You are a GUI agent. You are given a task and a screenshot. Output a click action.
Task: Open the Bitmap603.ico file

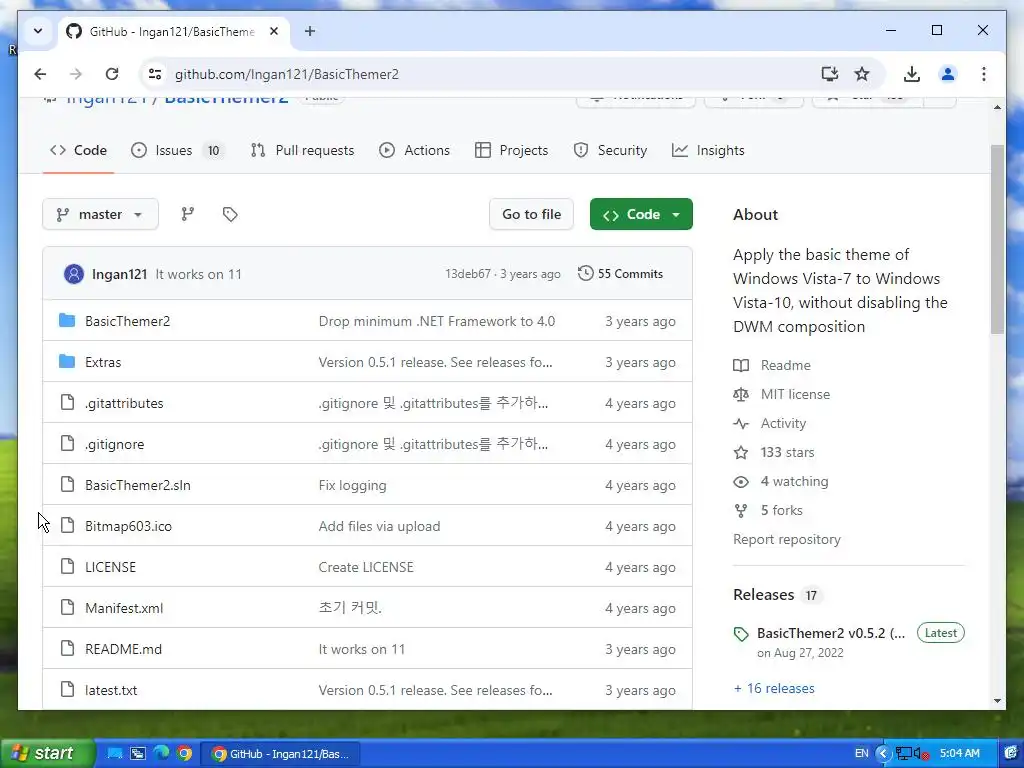pyautogui.click(x=129, y=526)
